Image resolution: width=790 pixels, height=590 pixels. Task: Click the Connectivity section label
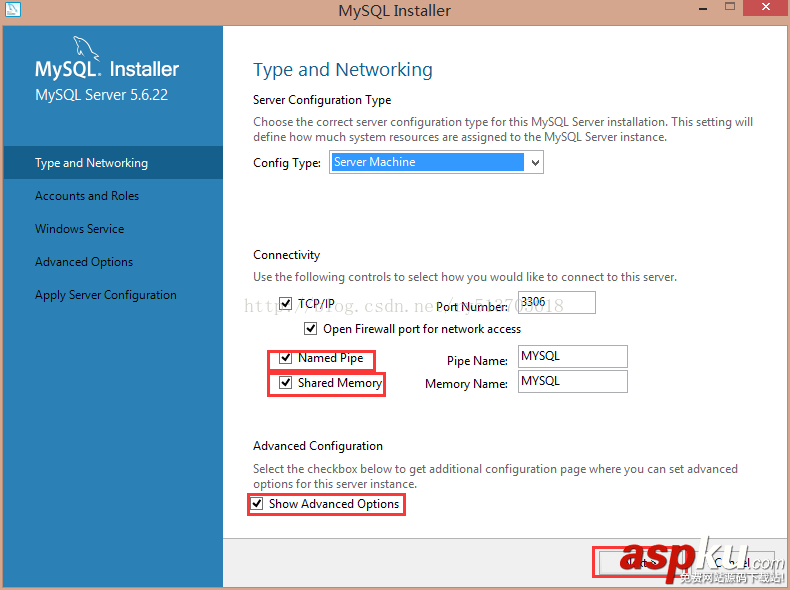286,255
